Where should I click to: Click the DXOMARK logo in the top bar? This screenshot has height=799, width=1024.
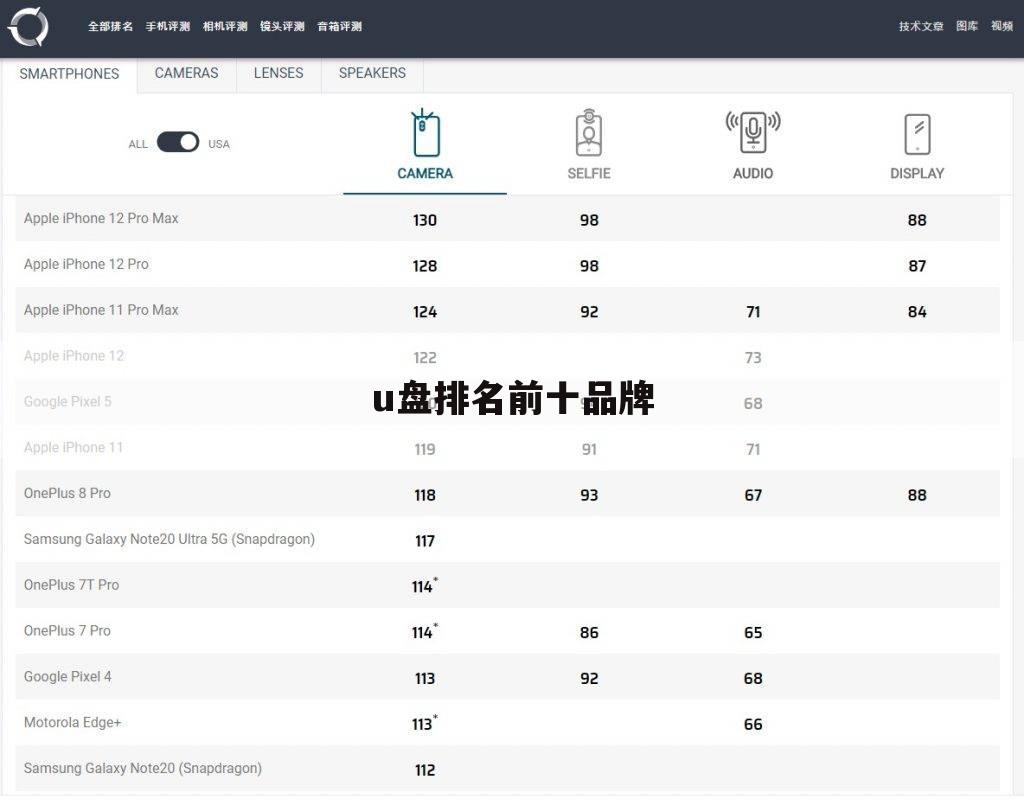29,27
